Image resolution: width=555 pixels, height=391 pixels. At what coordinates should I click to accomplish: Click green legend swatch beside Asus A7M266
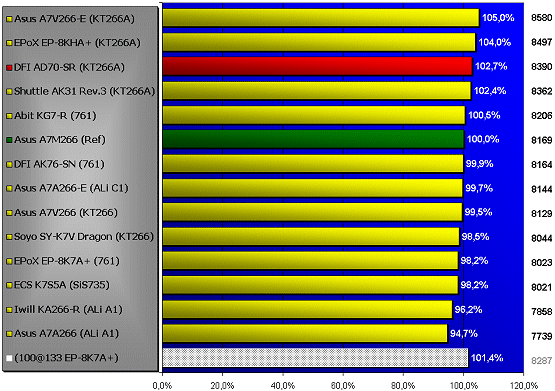9,140
